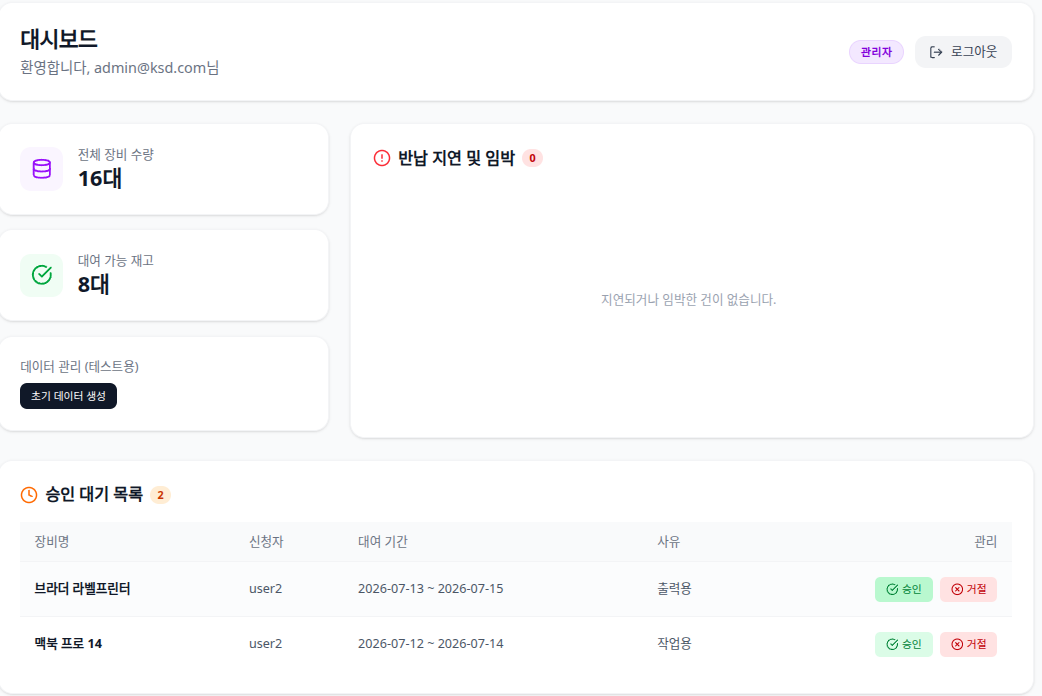1042x696 pixels.
Task: Reject the 브라더 라벨프린터 rental request
Action: click(968, 589)
